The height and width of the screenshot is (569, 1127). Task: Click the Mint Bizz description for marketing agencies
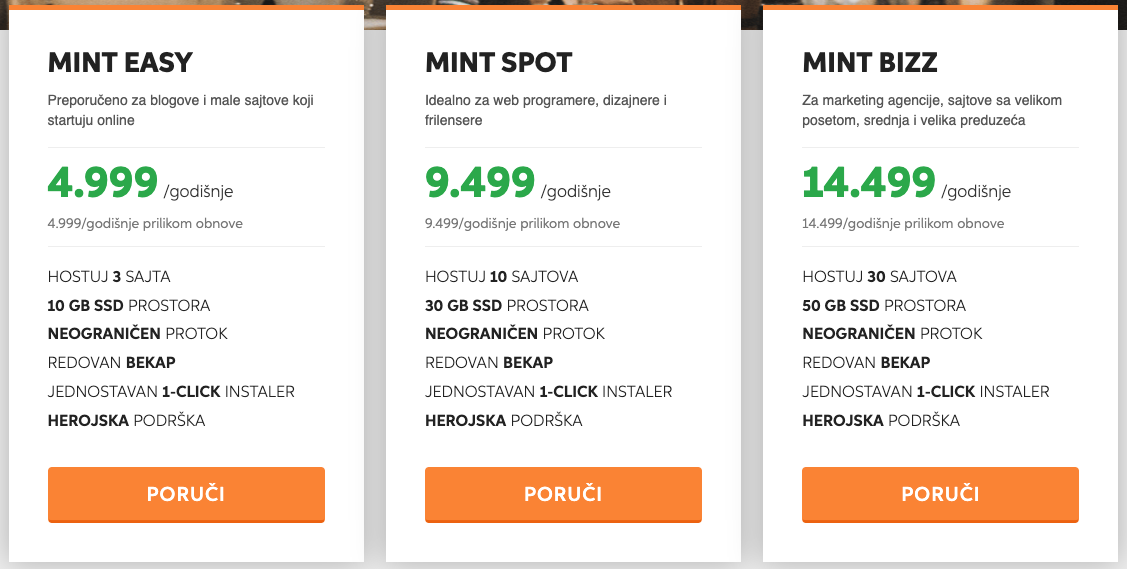tap(932, 110)
